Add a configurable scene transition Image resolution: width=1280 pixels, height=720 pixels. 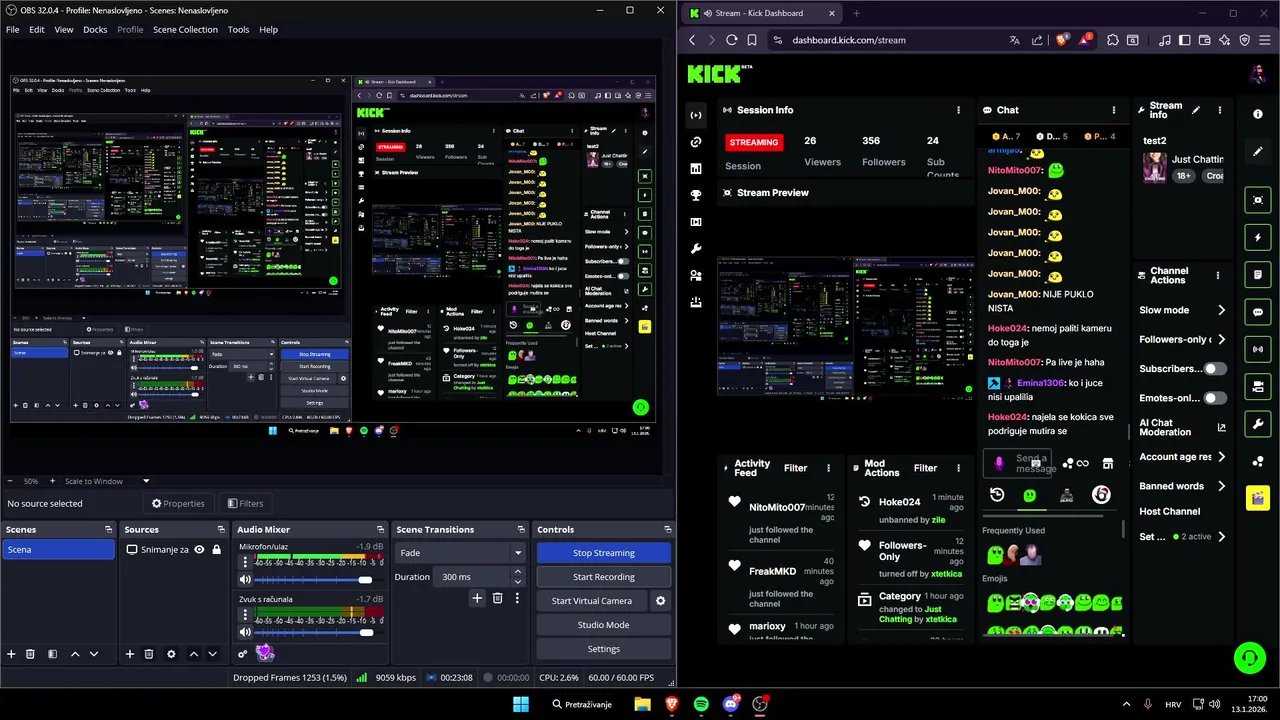click(477, 598)
